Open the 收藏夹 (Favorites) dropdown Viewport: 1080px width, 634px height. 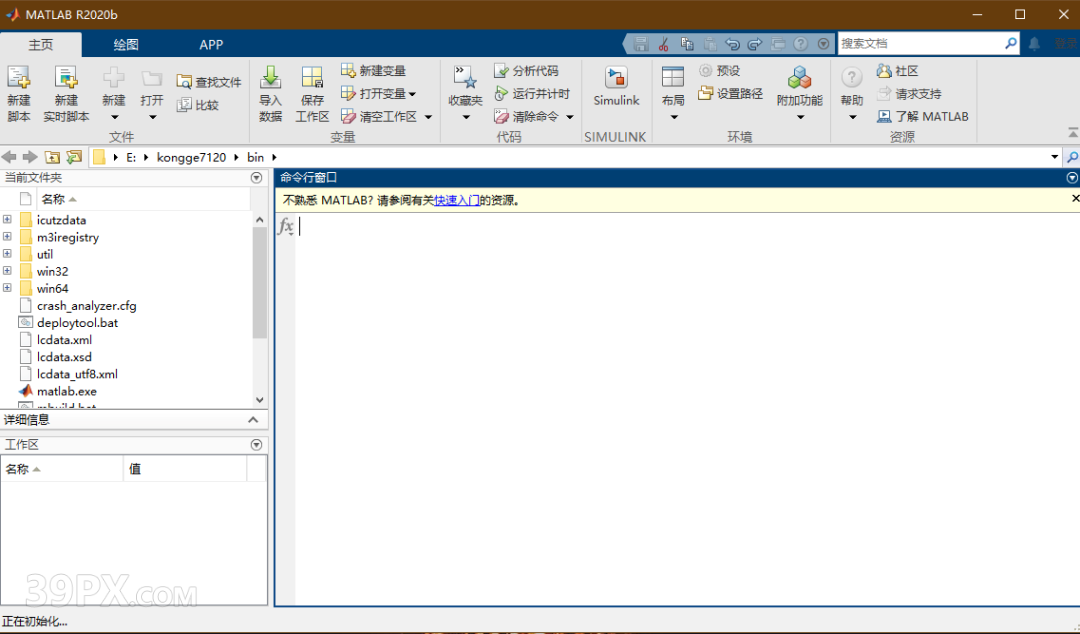tap(465, 94)
